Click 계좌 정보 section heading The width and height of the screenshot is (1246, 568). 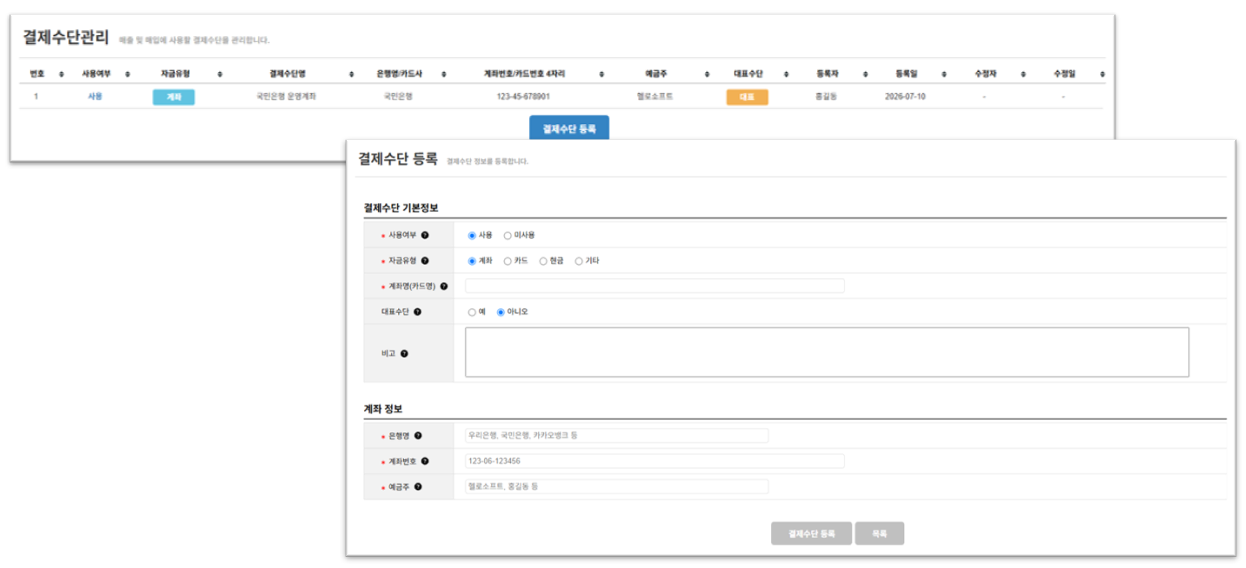[383, 409]
